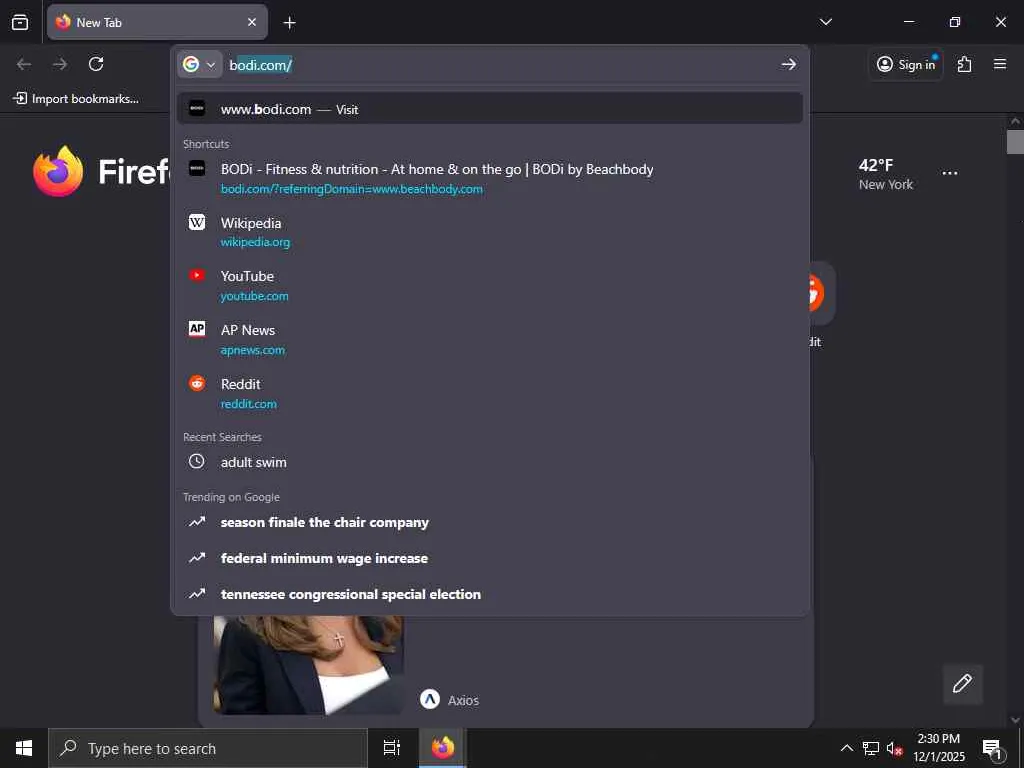The height and width of the screenshot is (768, 1024).
Task: Click the Reddit favicon in suggestions
Action: tap(197, 383)
